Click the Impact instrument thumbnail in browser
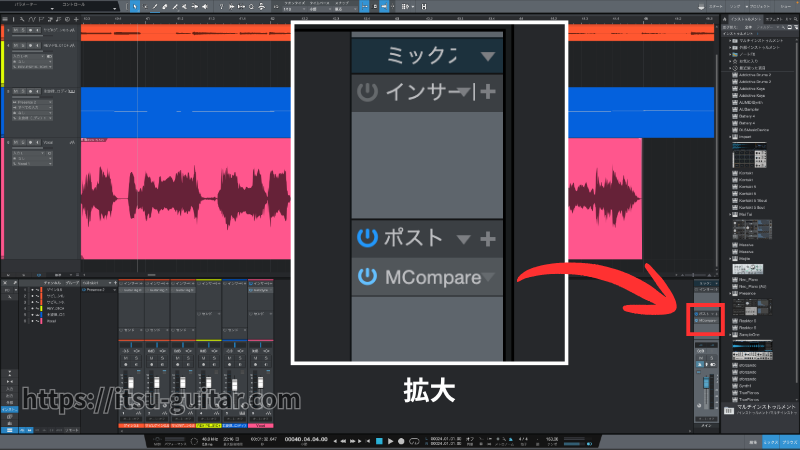The image size is (800, 450). pyautogui.click(x=749, y=155)
